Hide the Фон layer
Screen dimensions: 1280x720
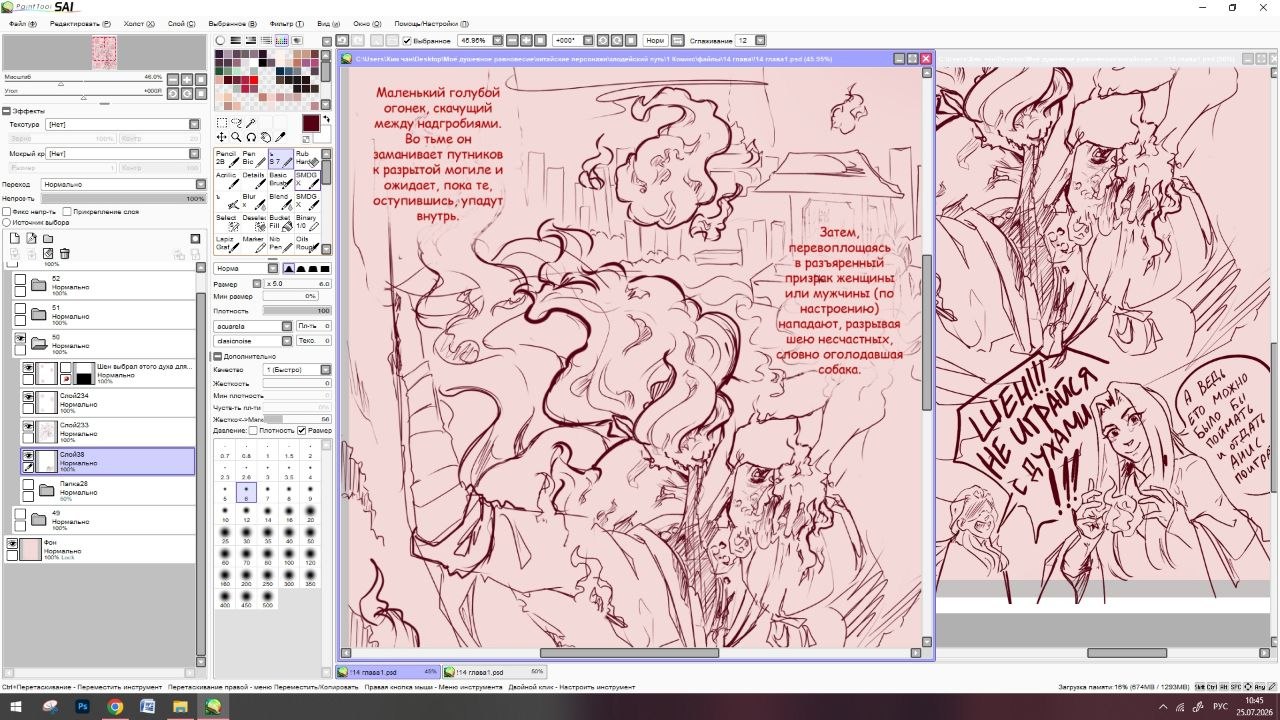pos(12,544)
